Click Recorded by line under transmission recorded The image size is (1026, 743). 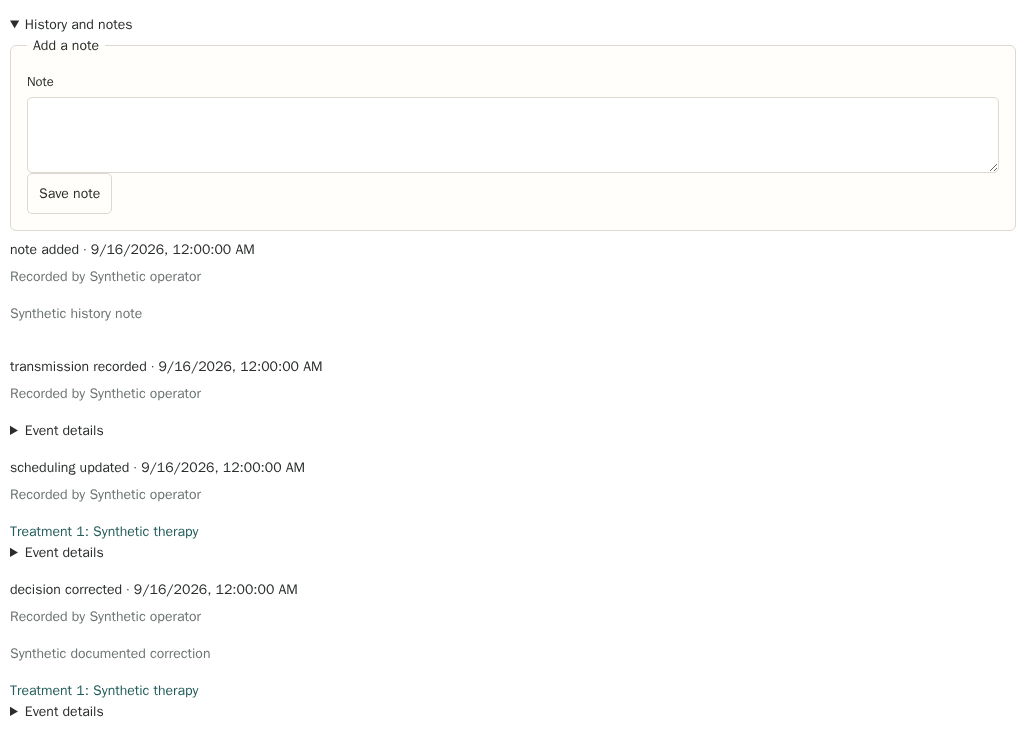105,394
